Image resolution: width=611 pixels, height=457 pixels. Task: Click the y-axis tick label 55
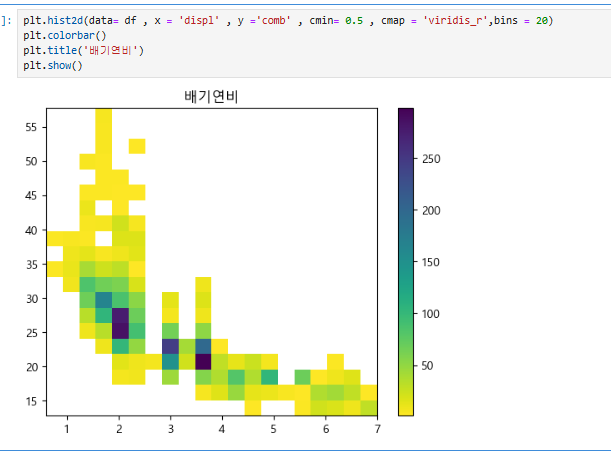(31, 127)
